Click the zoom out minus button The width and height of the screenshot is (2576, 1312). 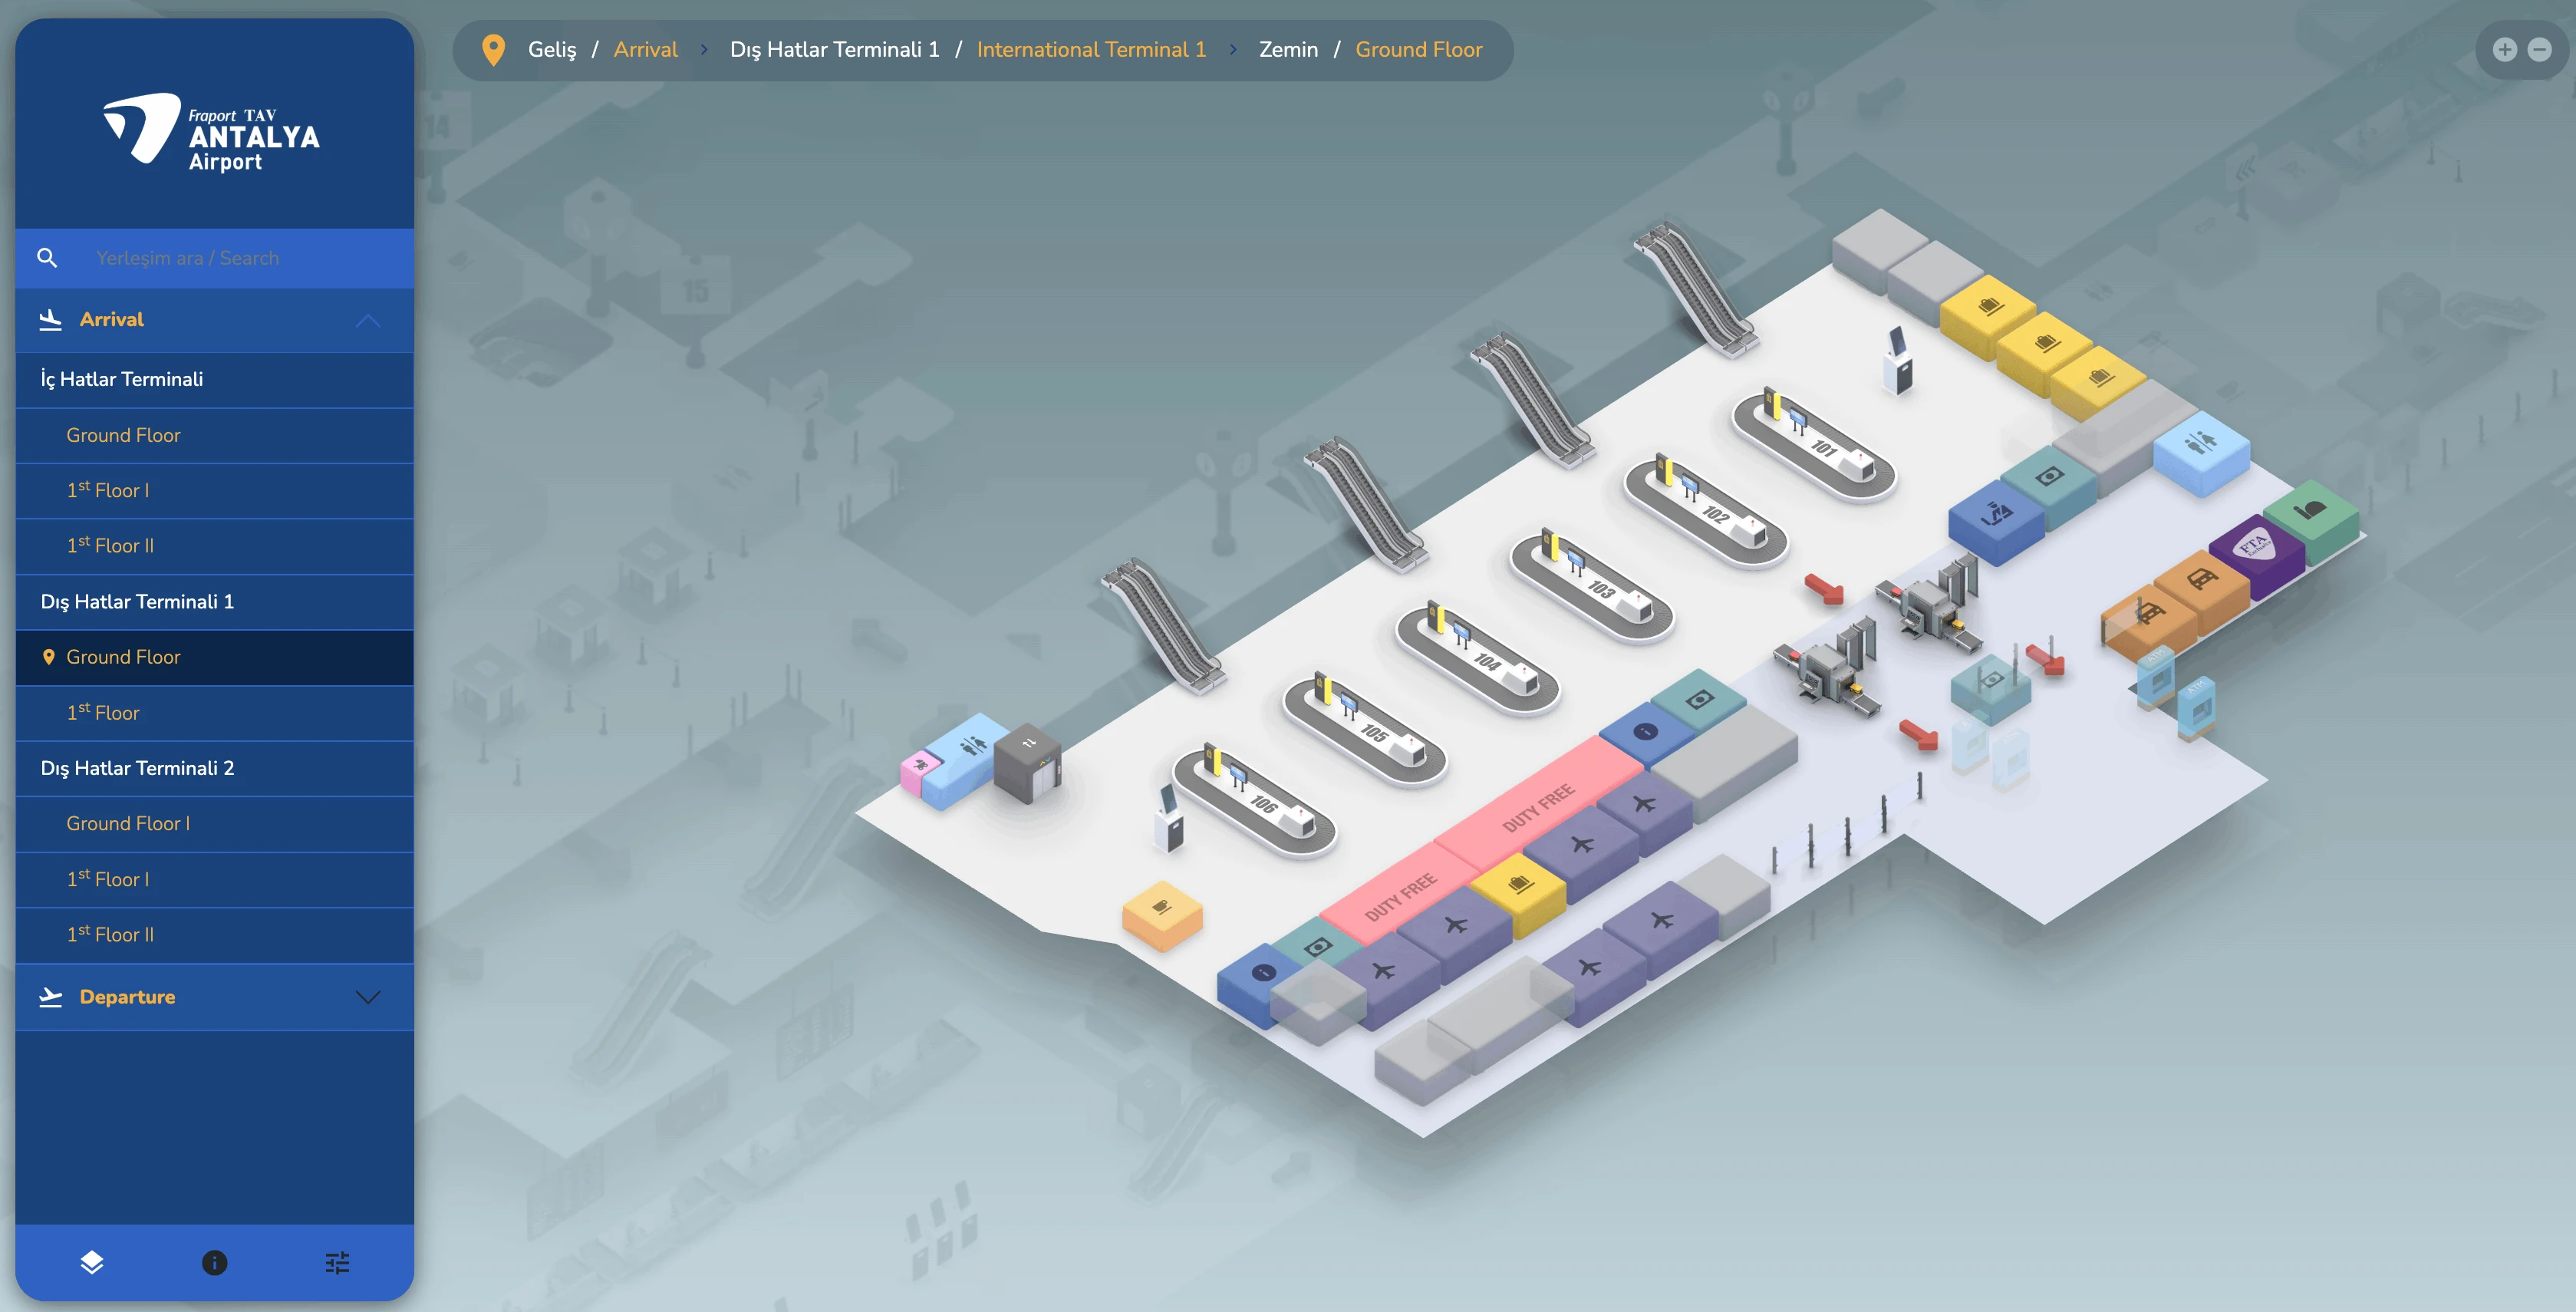(2539, 50)
